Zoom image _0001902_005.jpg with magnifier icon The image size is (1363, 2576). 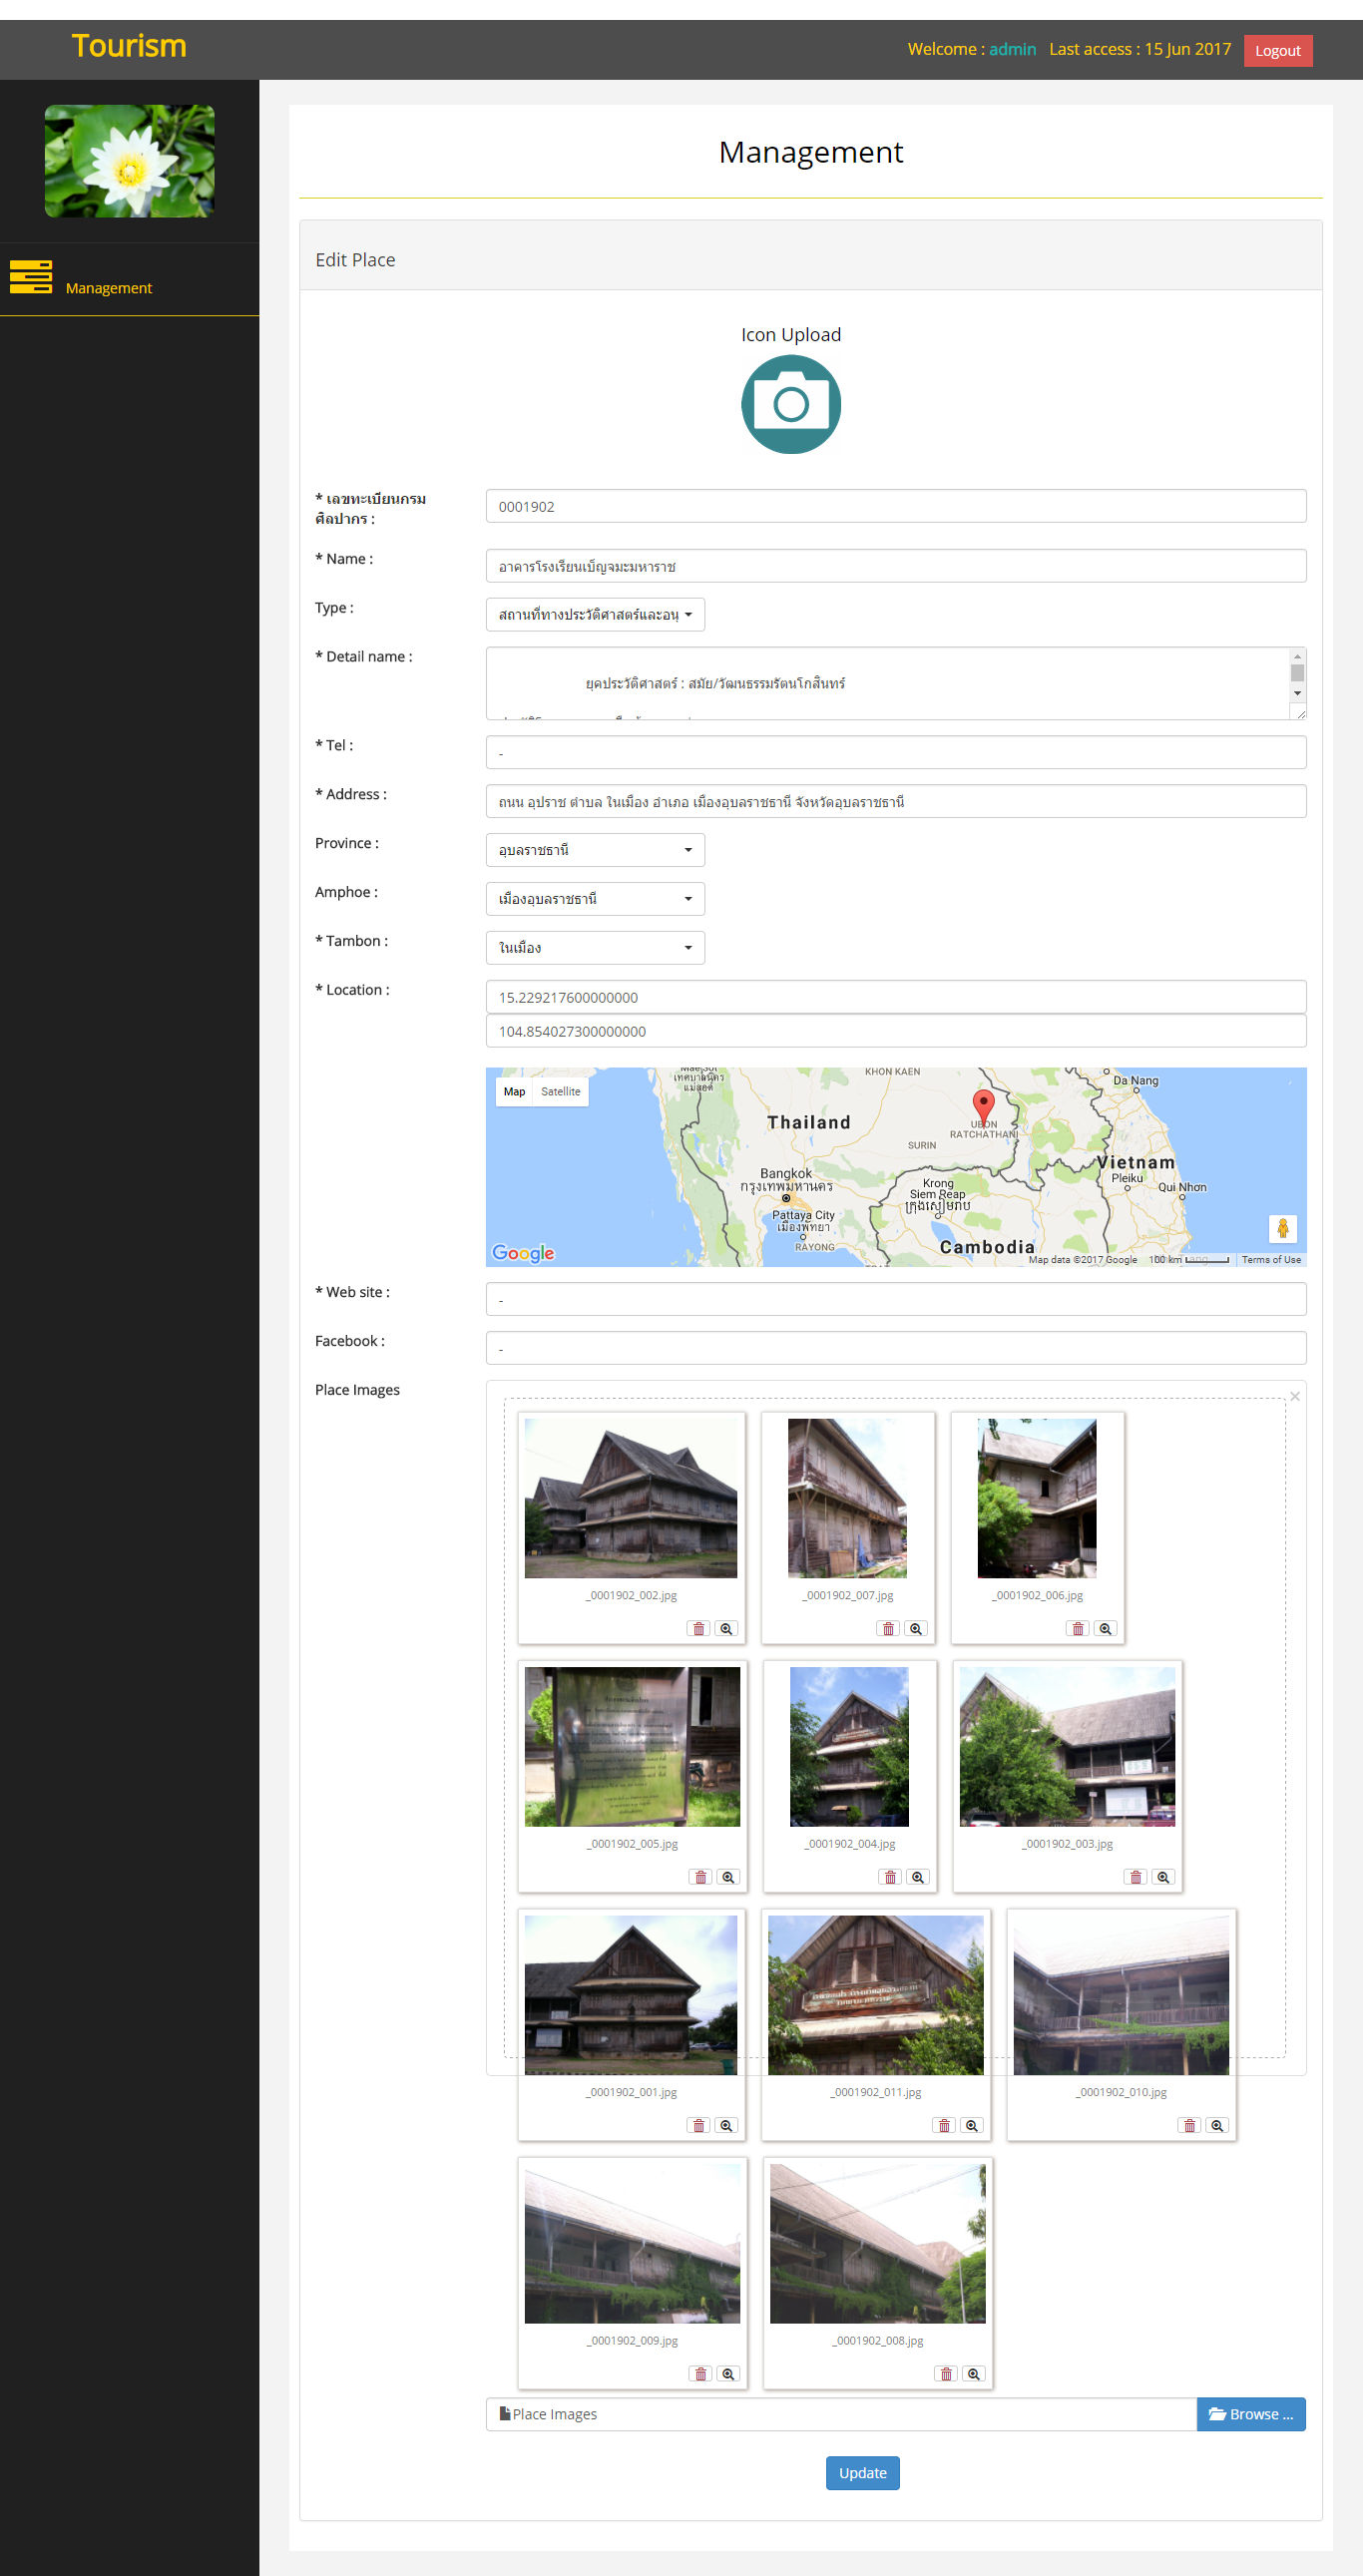pyautogui.click(x=728, y=1877)
